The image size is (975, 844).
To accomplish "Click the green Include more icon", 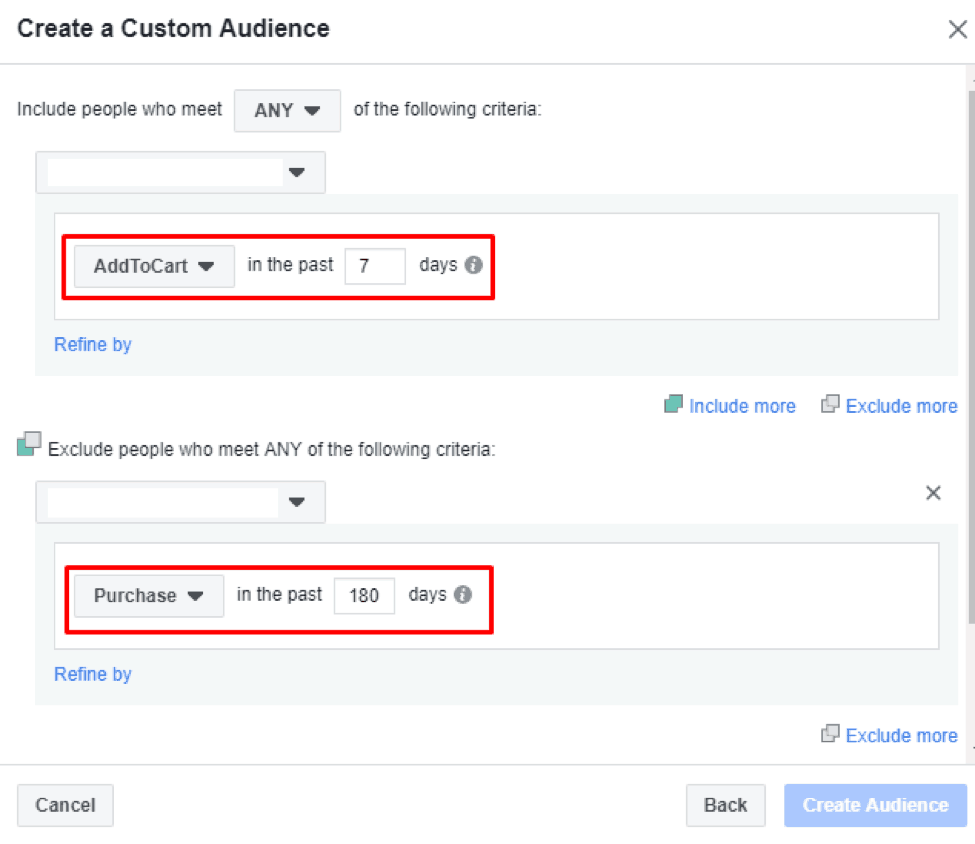I will (673, 405).
